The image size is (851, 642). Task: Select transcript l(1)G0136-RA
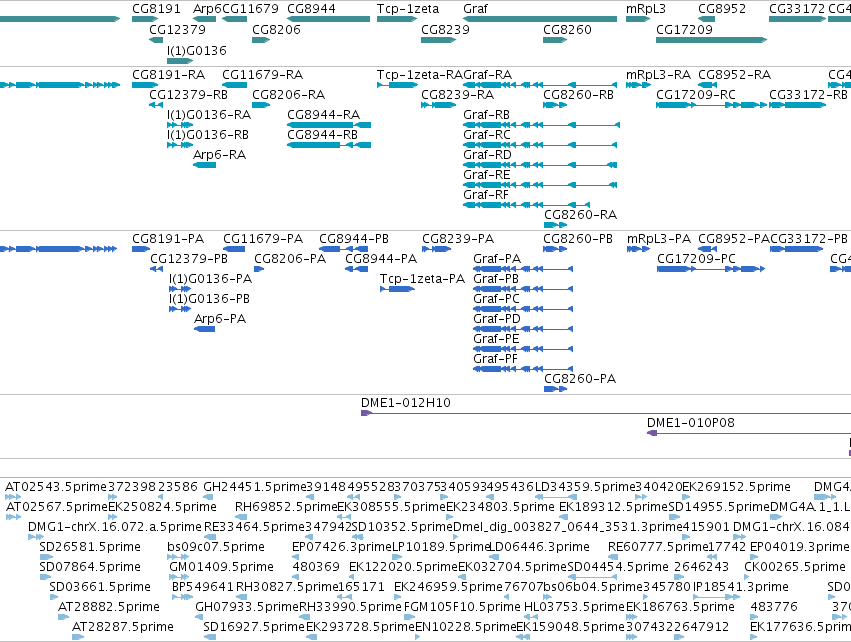pyautogui.click(x=180, y=125)
